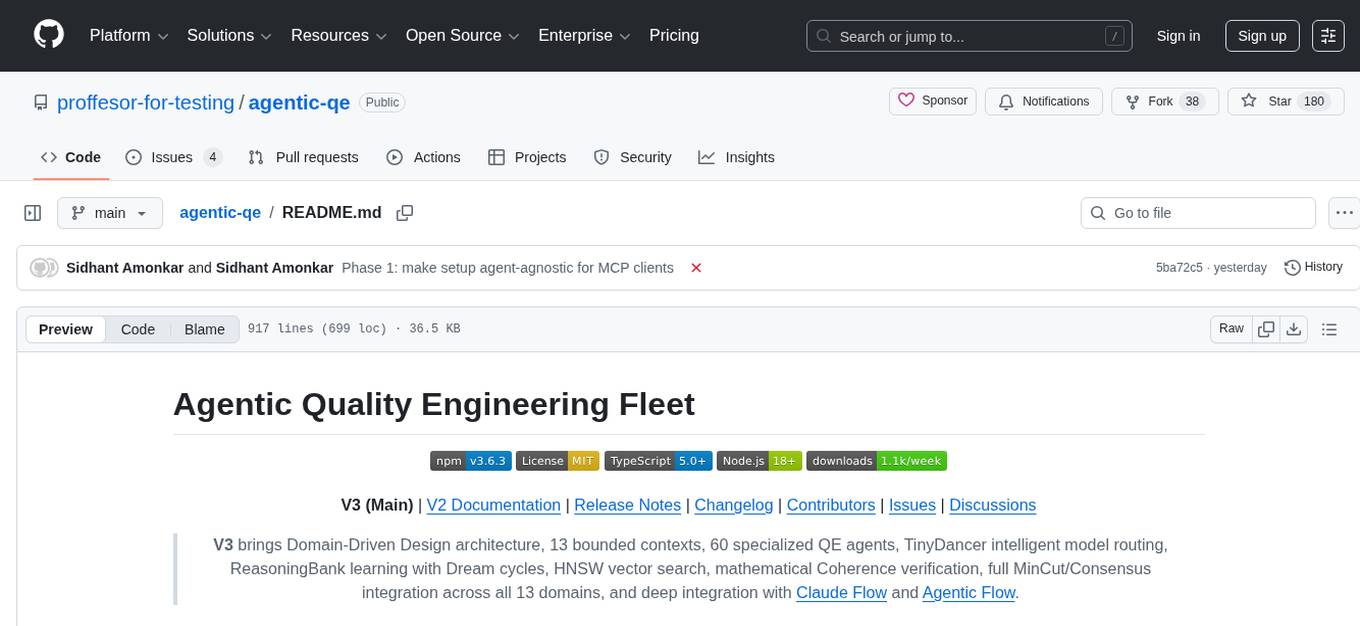Click the Sponsor heart icon

[x=906, y=100]
